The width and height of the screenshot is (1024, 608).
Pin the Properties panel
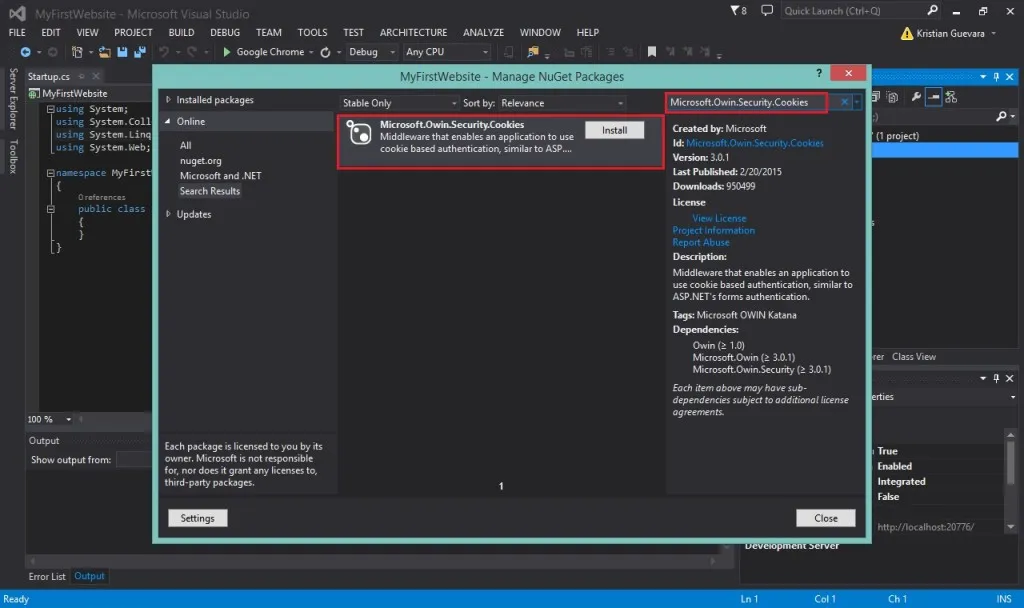tap(996, 378)
